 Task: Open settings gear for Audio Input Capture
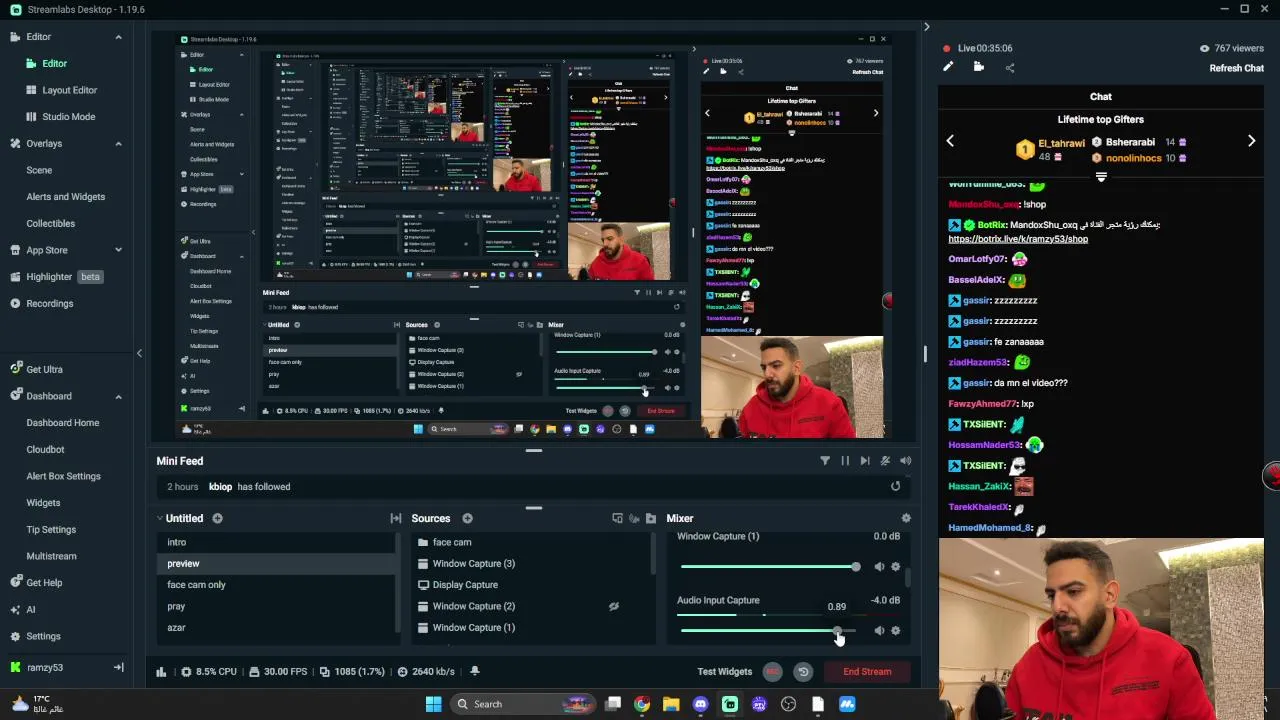click(895, 630)
